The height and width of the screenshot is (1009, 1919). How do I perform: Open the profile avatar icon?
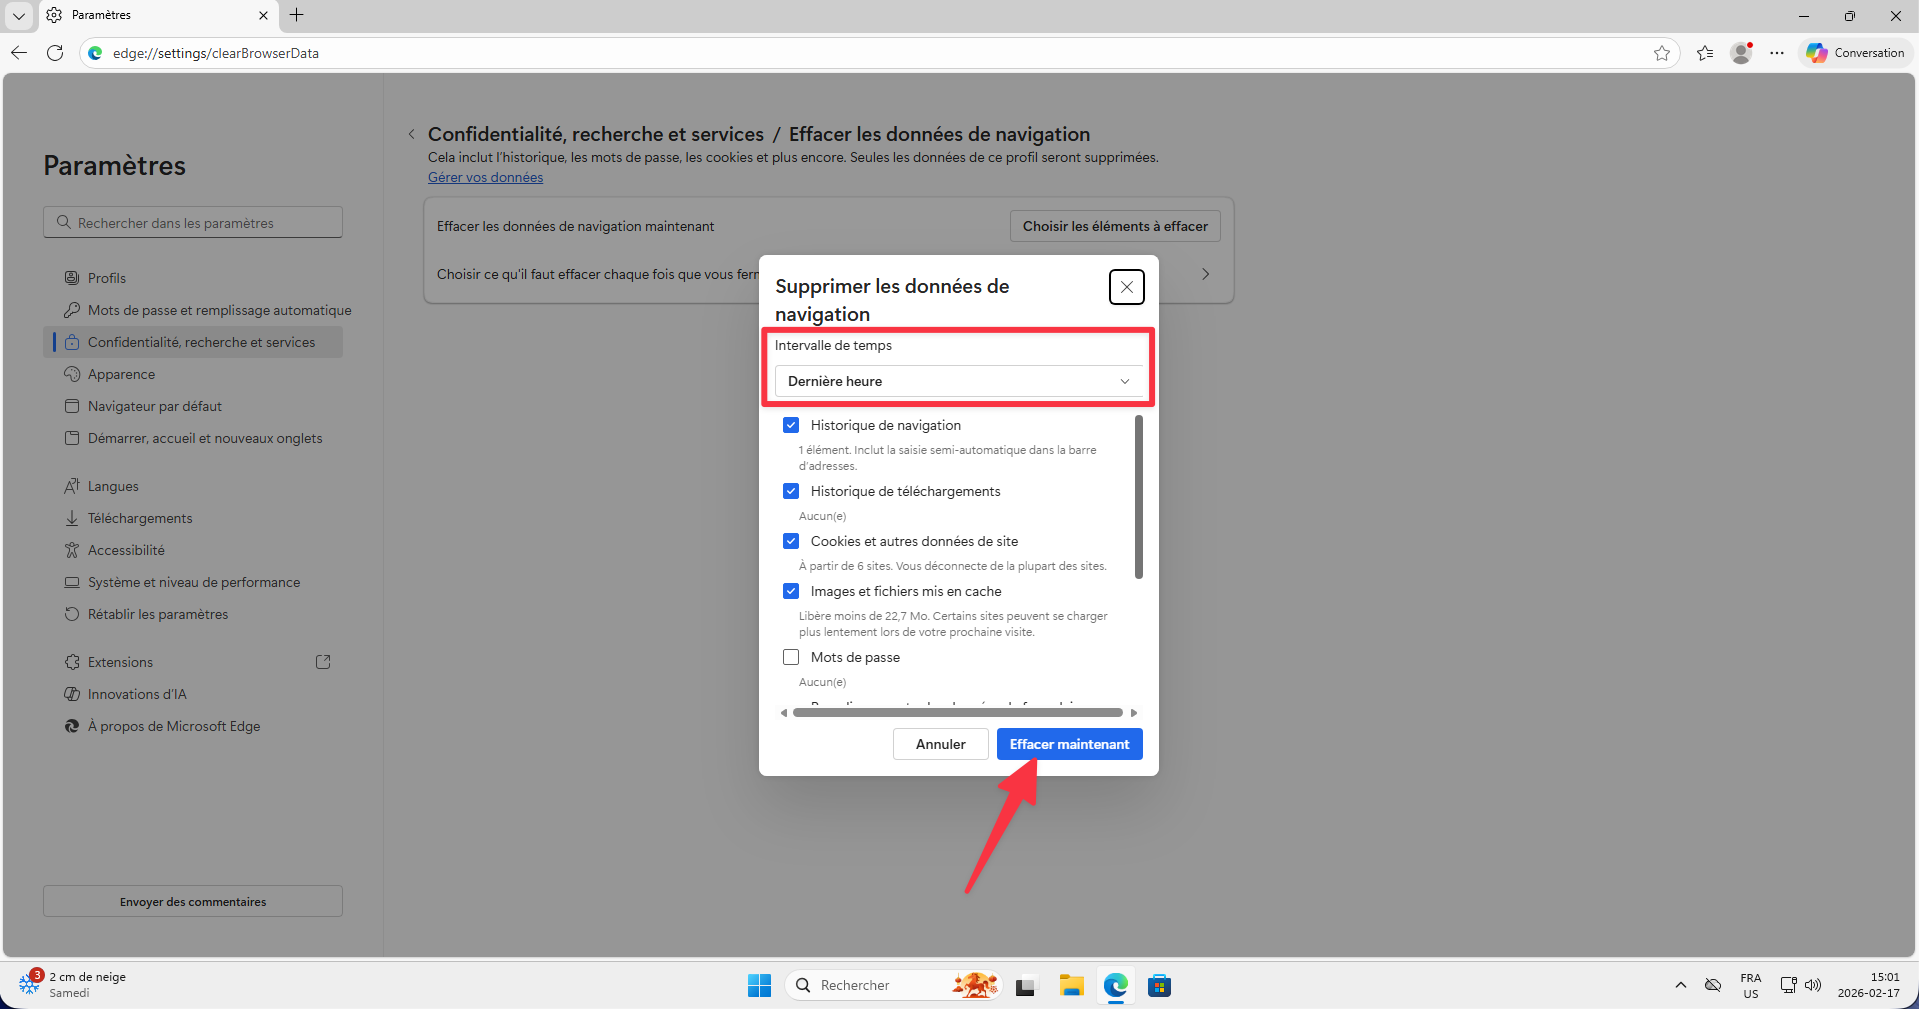[x=1742, y=53]
